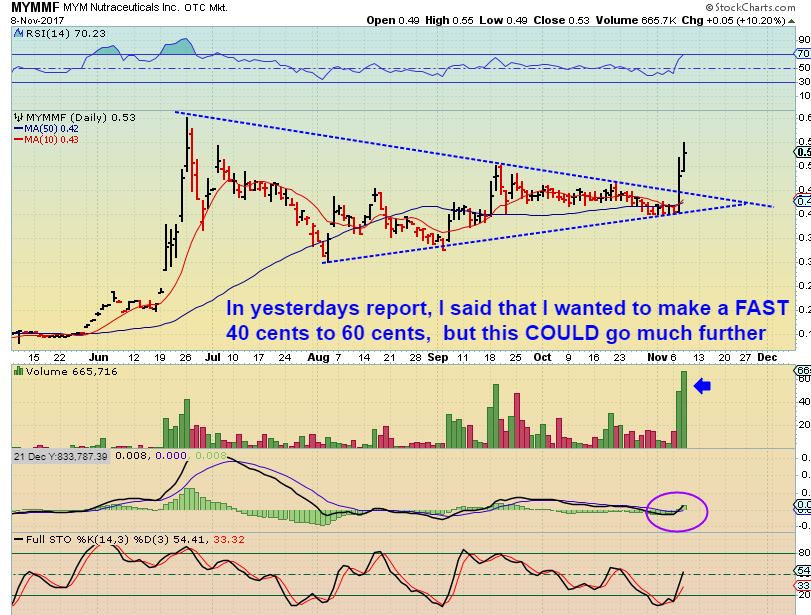811x615 pixels.
Task: Click the 90 level on RSI axis
Action: coord(804,40)
